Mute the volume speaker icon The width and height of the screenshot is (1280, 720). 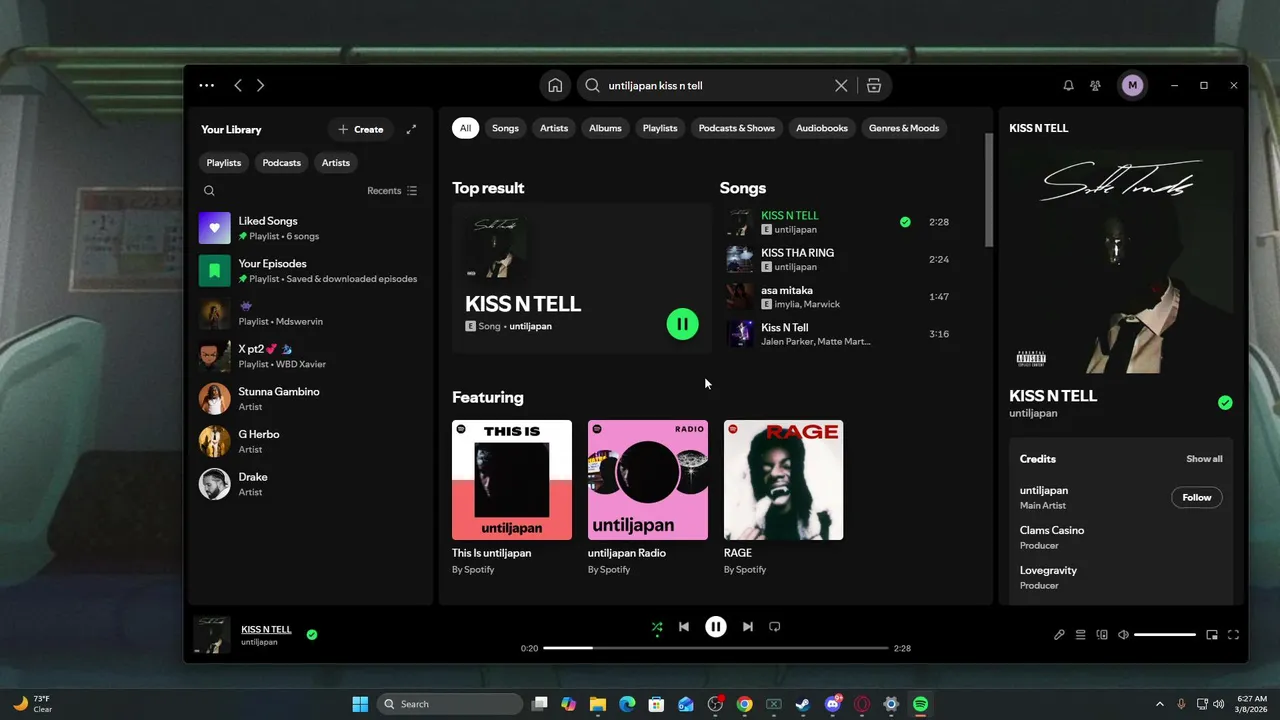pos(1123,635)
